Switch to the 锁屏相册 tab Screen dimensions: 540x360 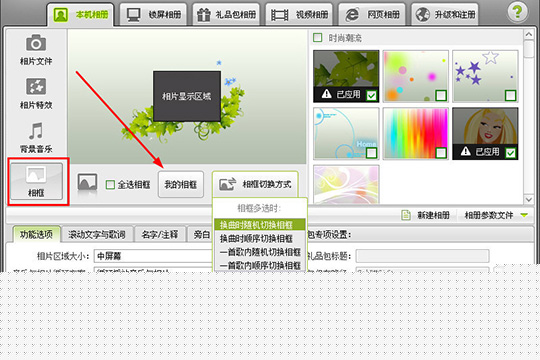[154, 15]
